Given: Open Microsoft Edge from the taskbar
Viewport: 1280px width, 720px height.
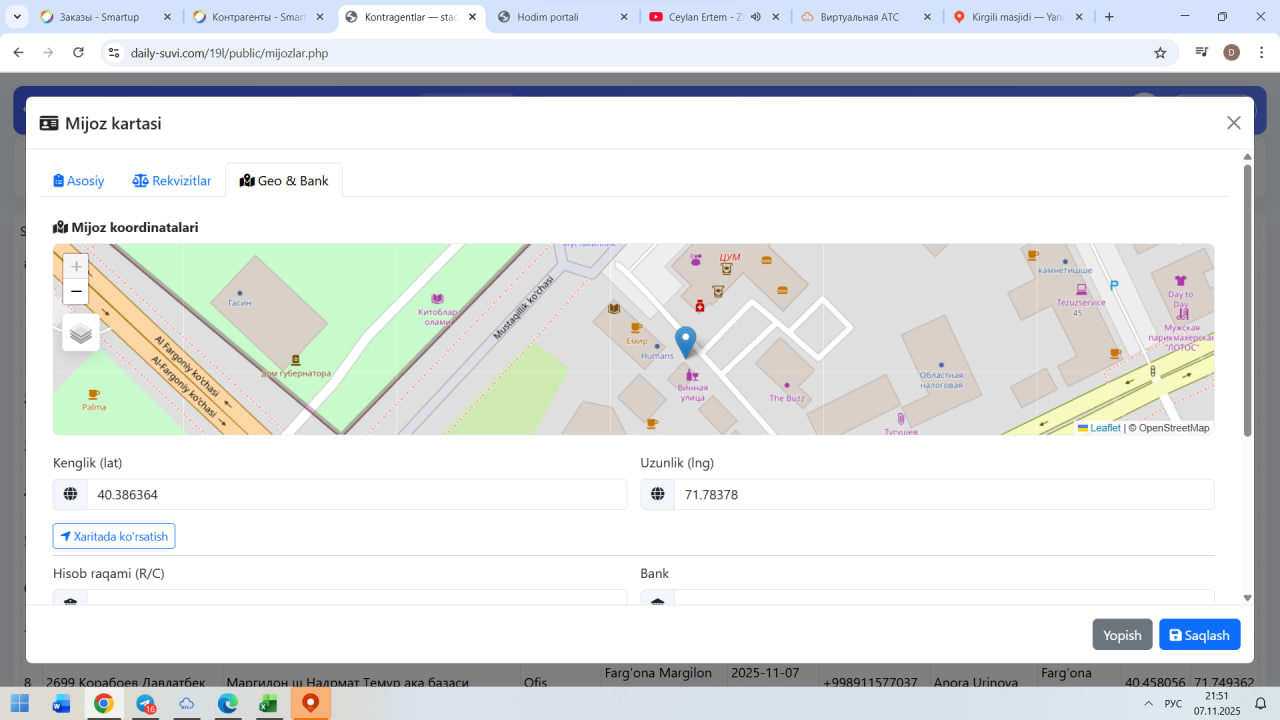Looking at the screenshot, I should (227, 703).
